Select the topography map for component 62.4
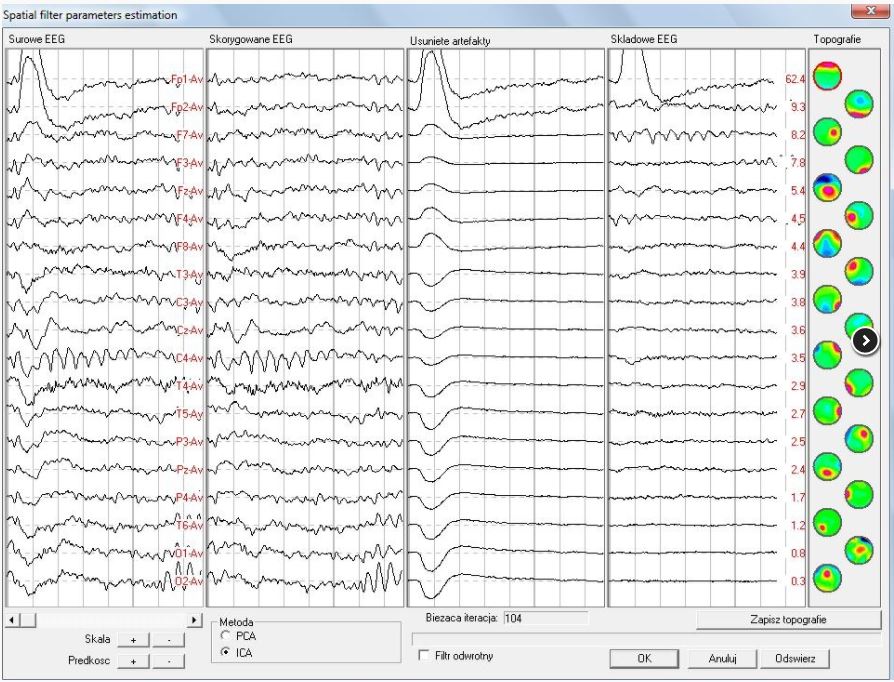This screenshot has width=894, height=682. tap(827, 76)
